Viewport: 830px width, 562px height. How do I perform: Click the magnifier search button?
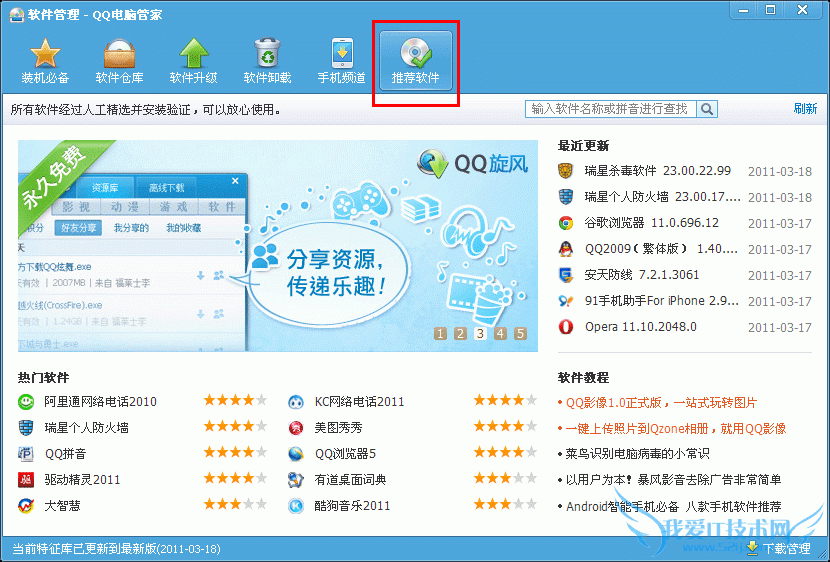[x=707, y=109]
